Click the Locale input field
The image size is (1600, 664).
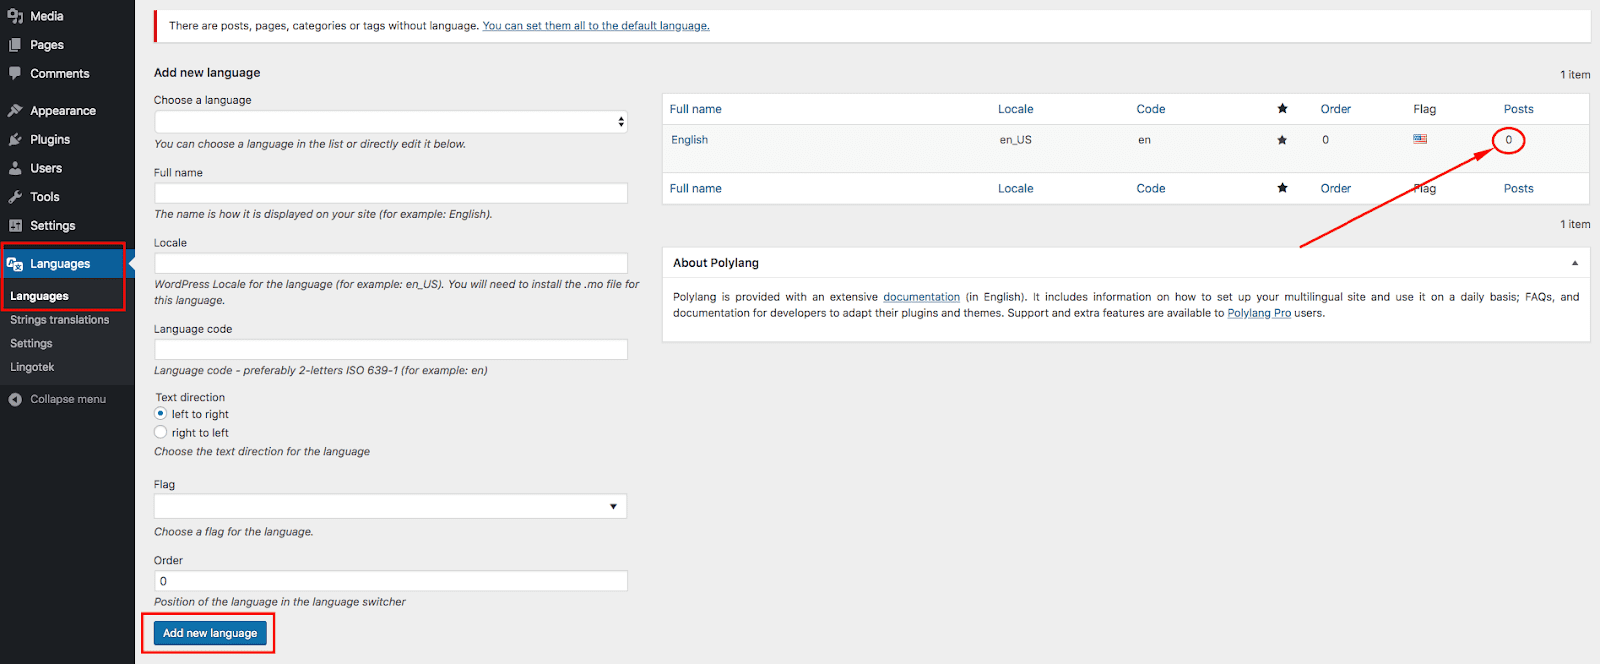coord(391,263)
